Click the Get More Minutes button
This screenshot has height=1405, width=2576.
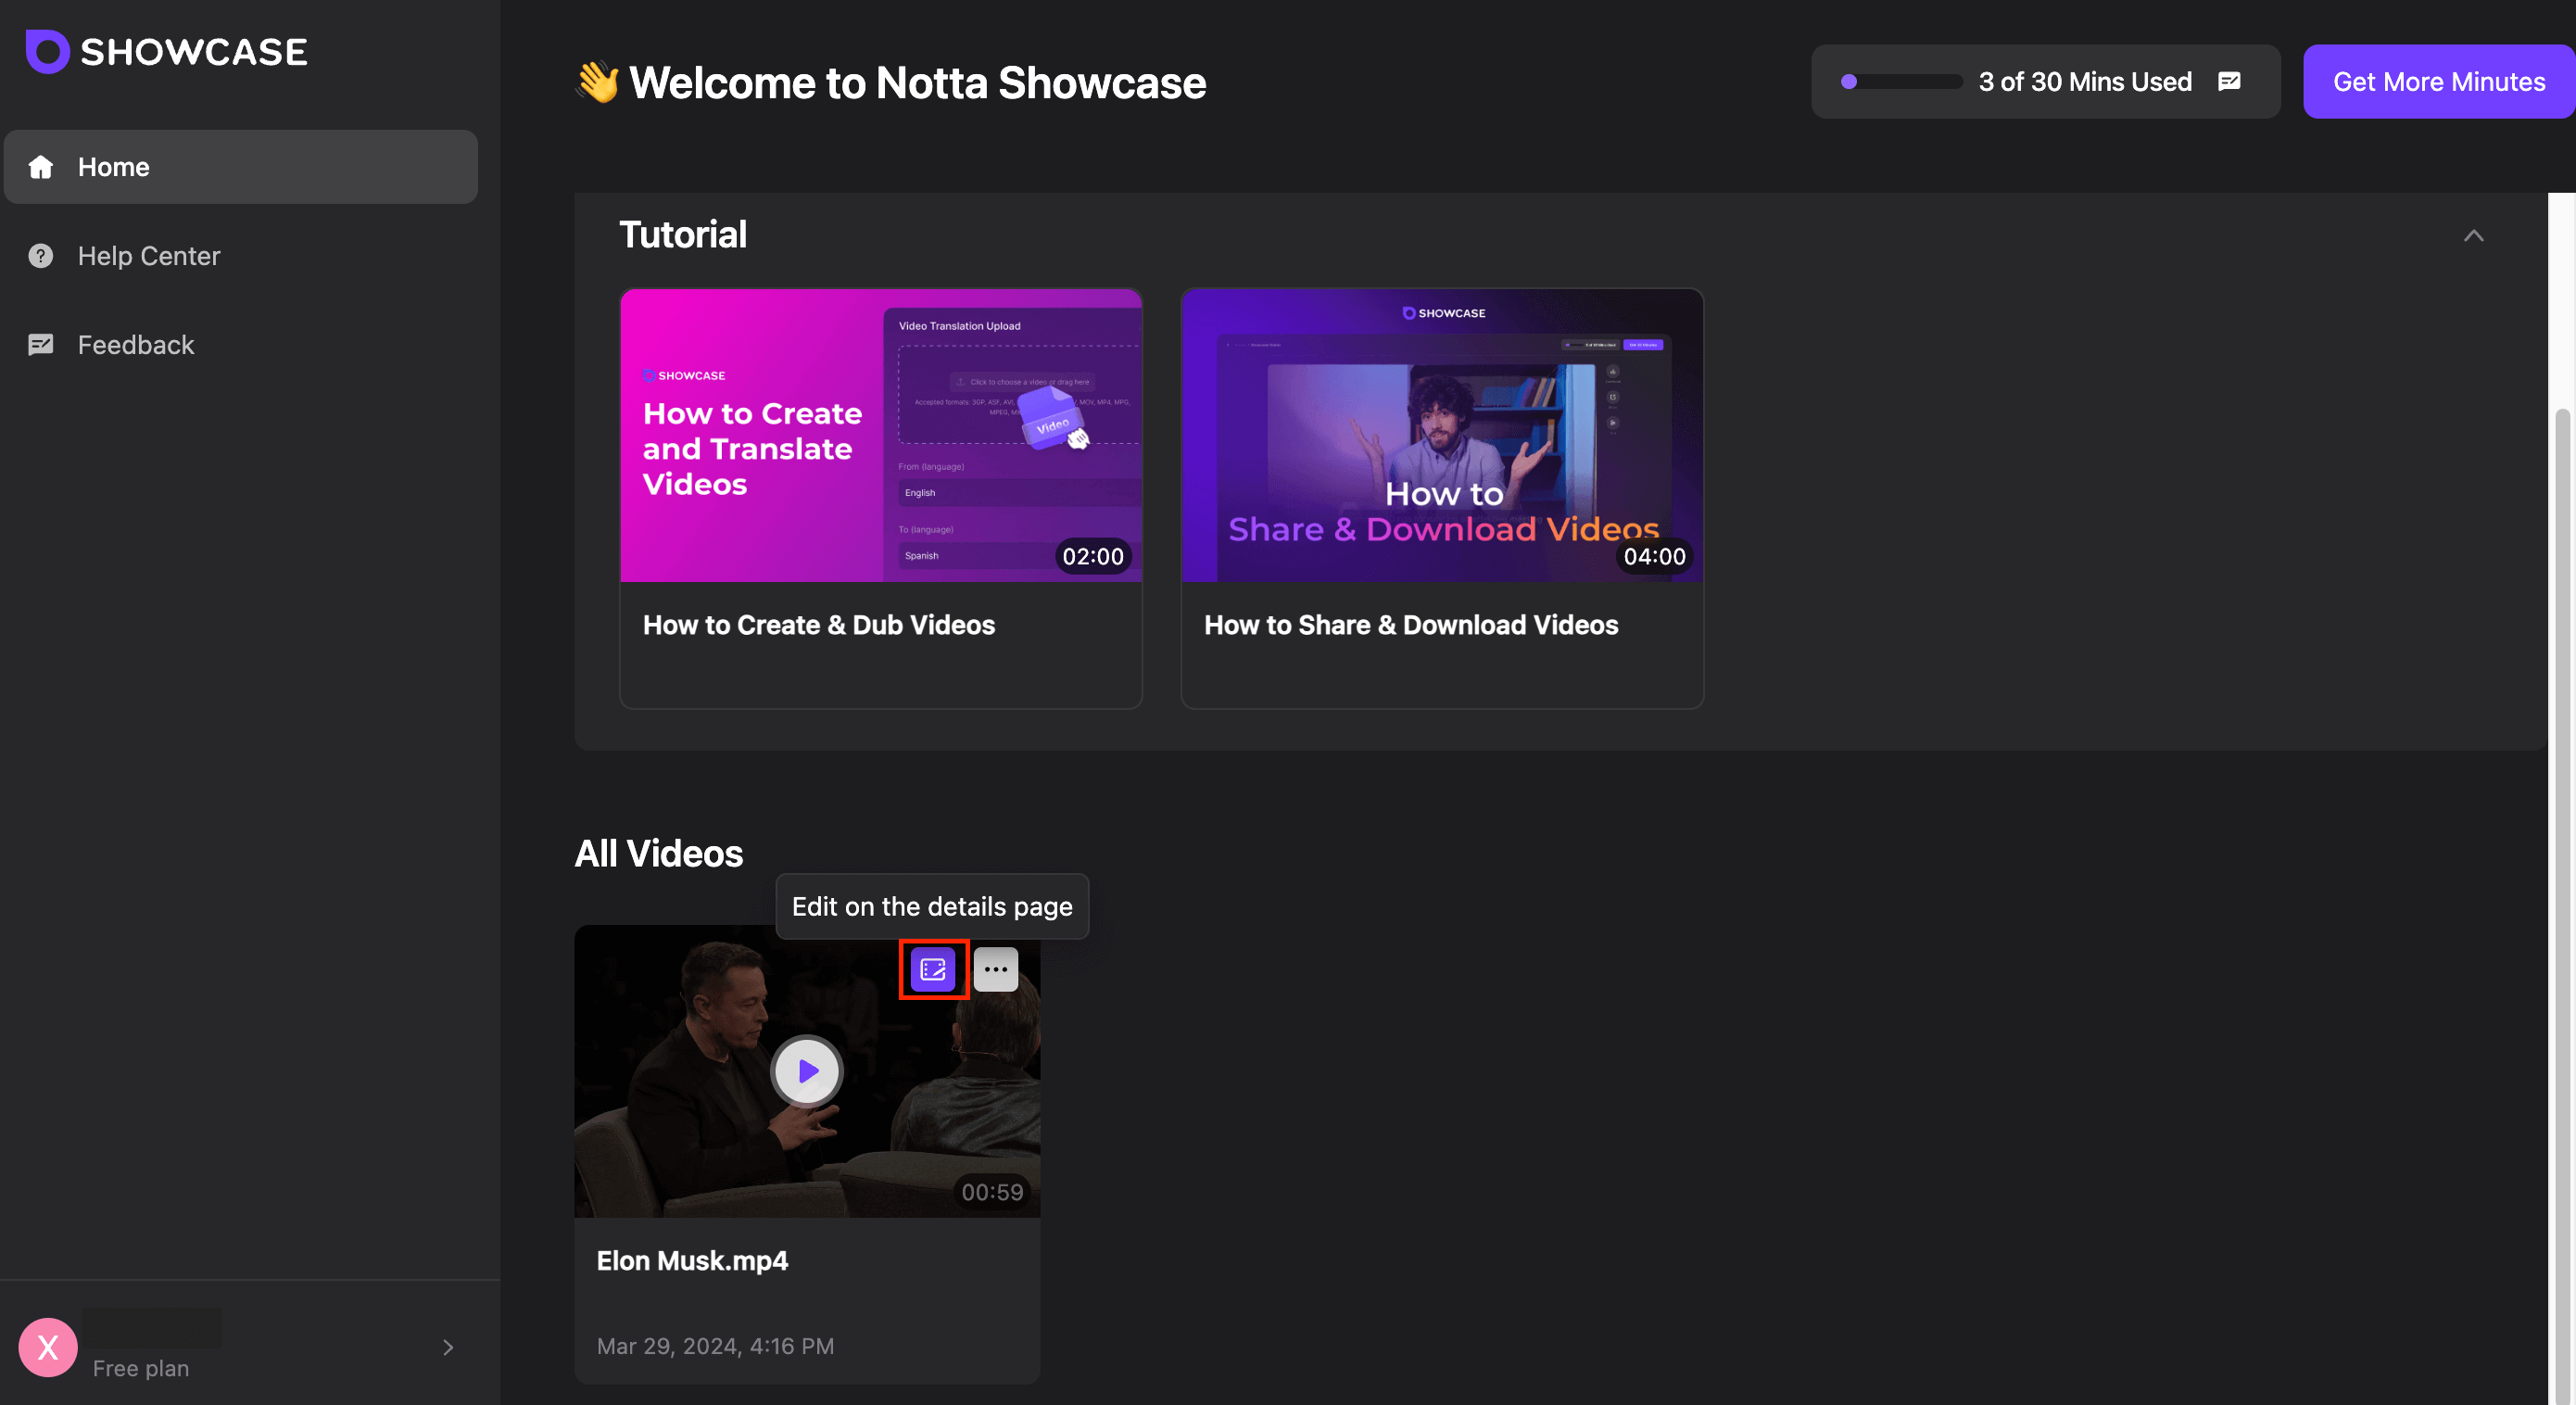[2438, 82]
